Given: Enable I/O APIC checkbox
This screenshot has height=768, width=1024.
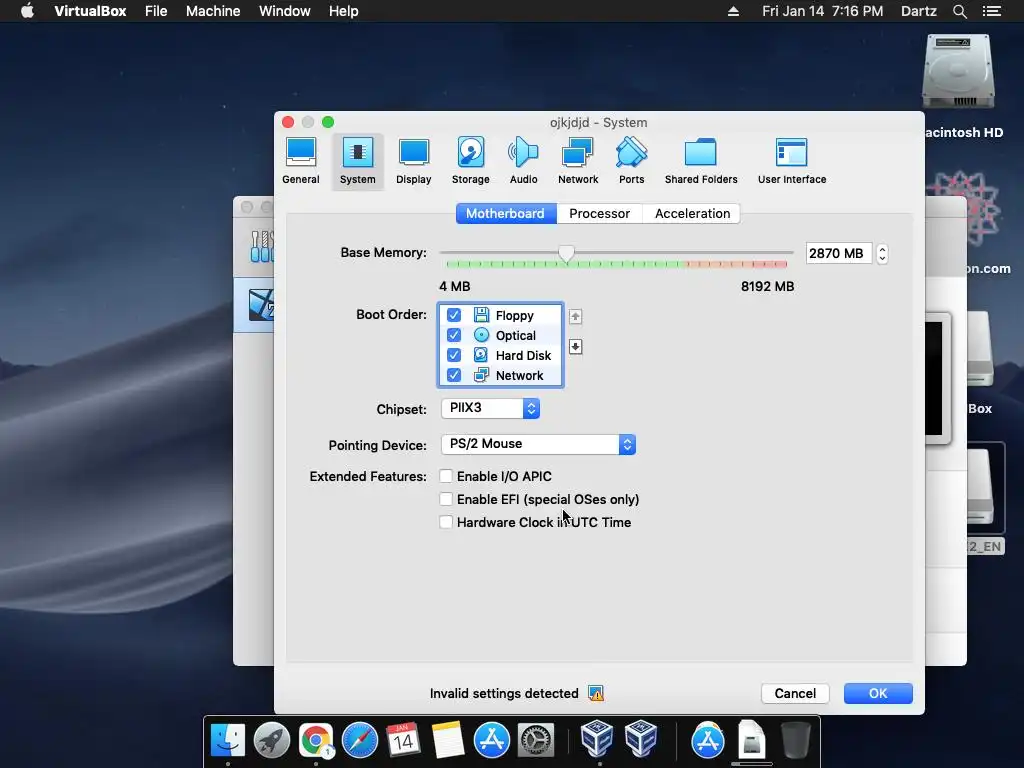Looking at the screenshot, I should pos(446,476).
